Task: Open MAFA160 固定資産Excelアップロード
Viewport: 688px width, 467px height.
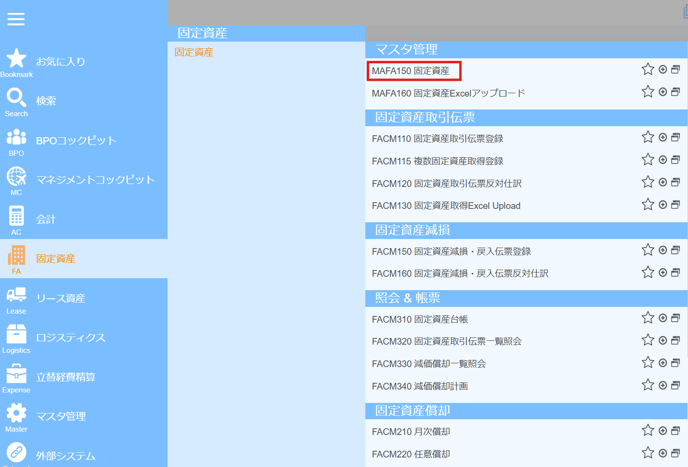Action: (x=448, y=93)
